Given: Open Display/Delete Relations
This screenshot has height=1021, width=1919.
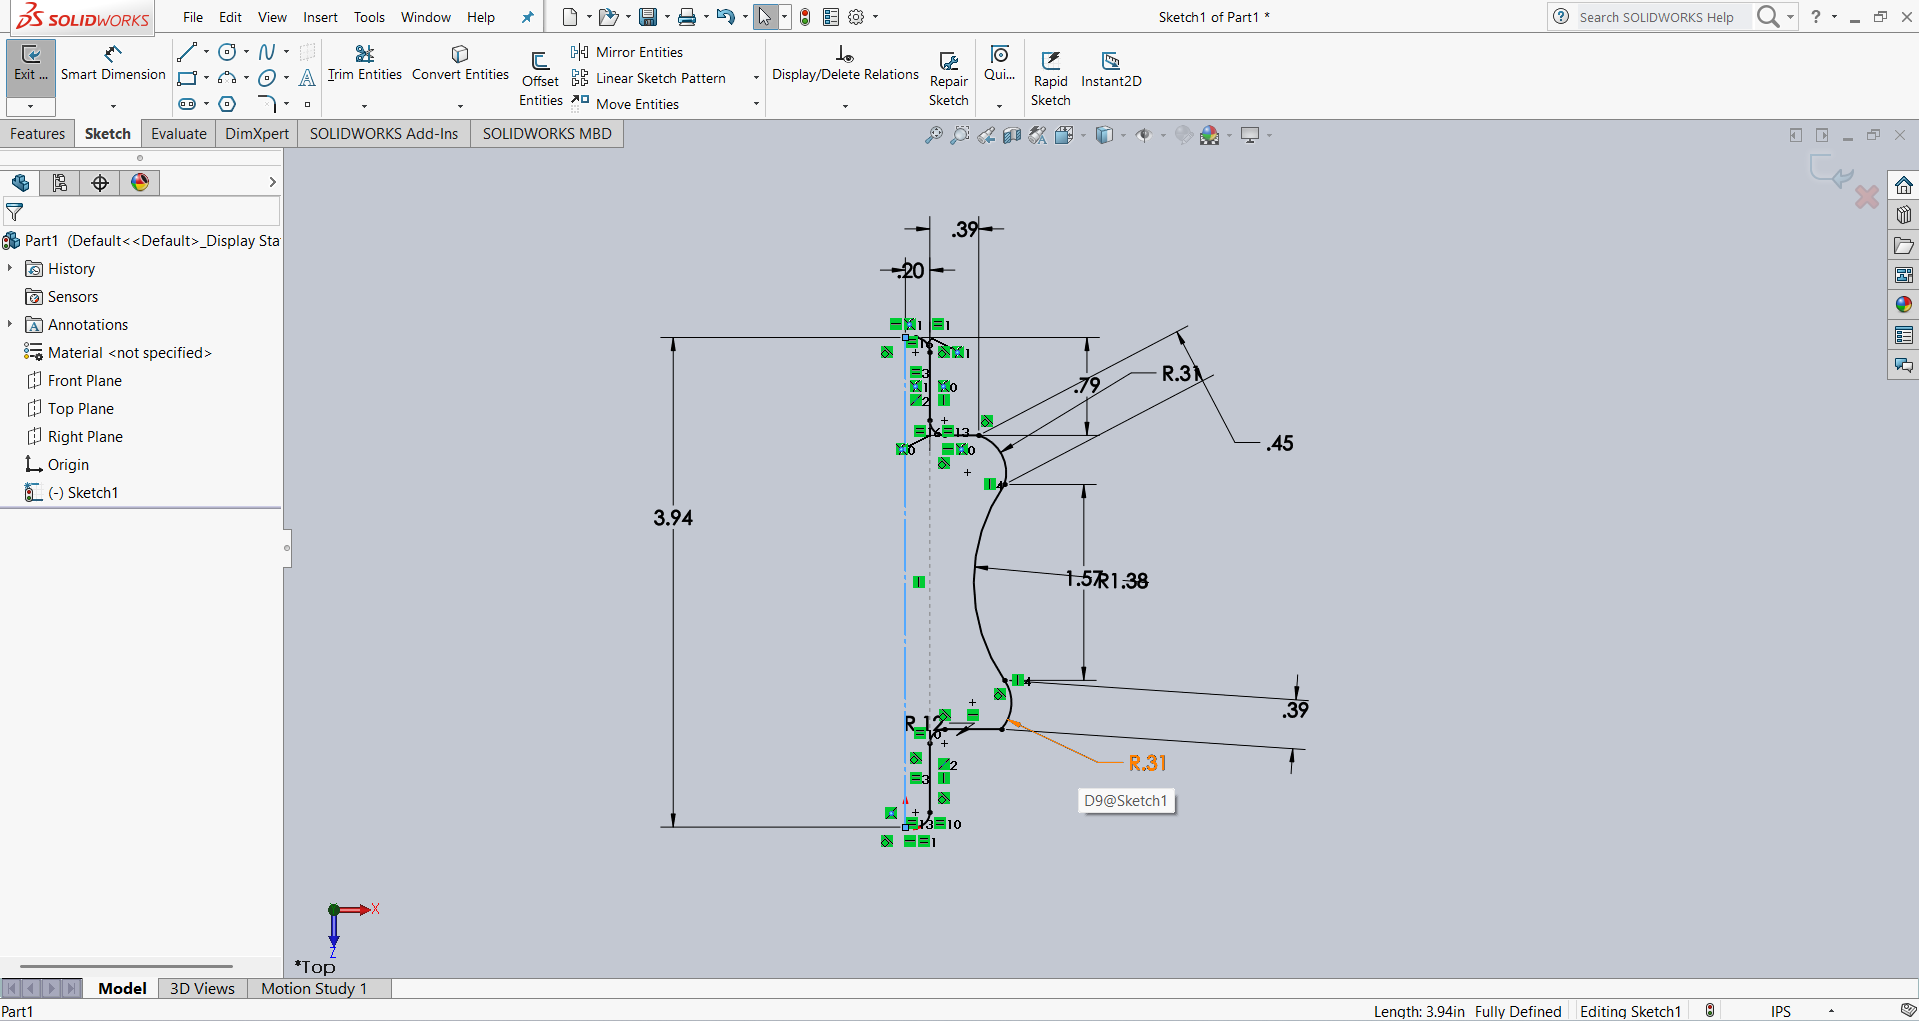Looking at the screenshot, I should 845,63.
